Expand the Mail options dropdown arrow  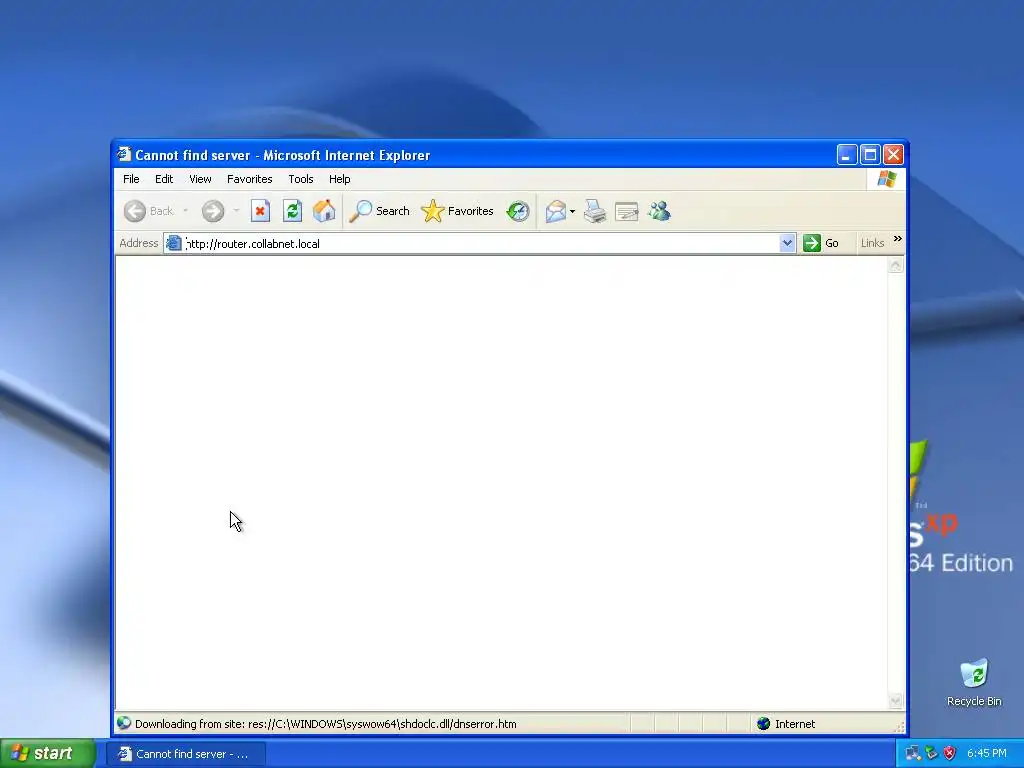(573, 212)
